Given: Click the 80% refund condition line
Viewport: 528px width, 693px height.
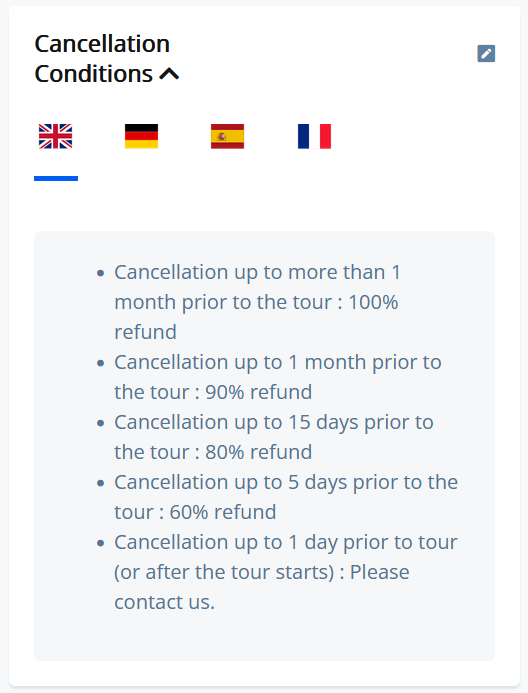Looking at the screenshot, I should click(274, 437).
